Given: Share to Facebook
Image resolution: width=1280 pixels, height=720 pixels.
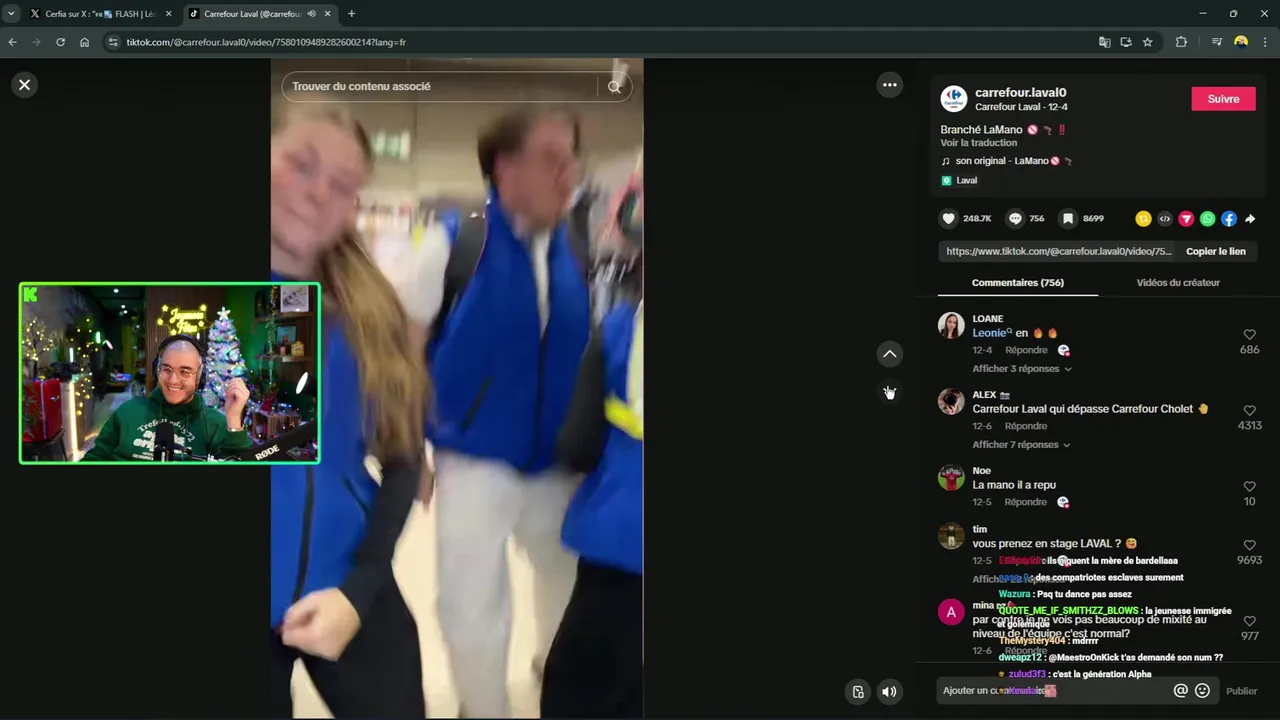Looking at the screenshot, I should point(1229,218).
